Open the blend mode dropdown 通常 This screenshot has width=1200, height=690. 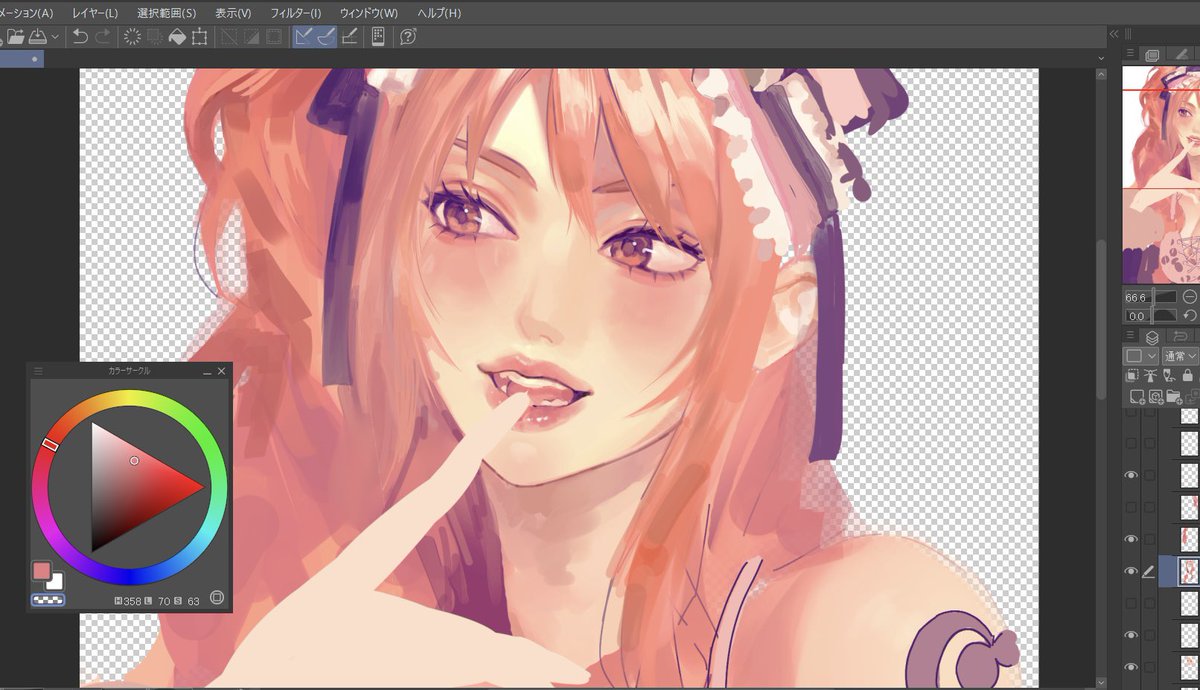coord(1181,356)
